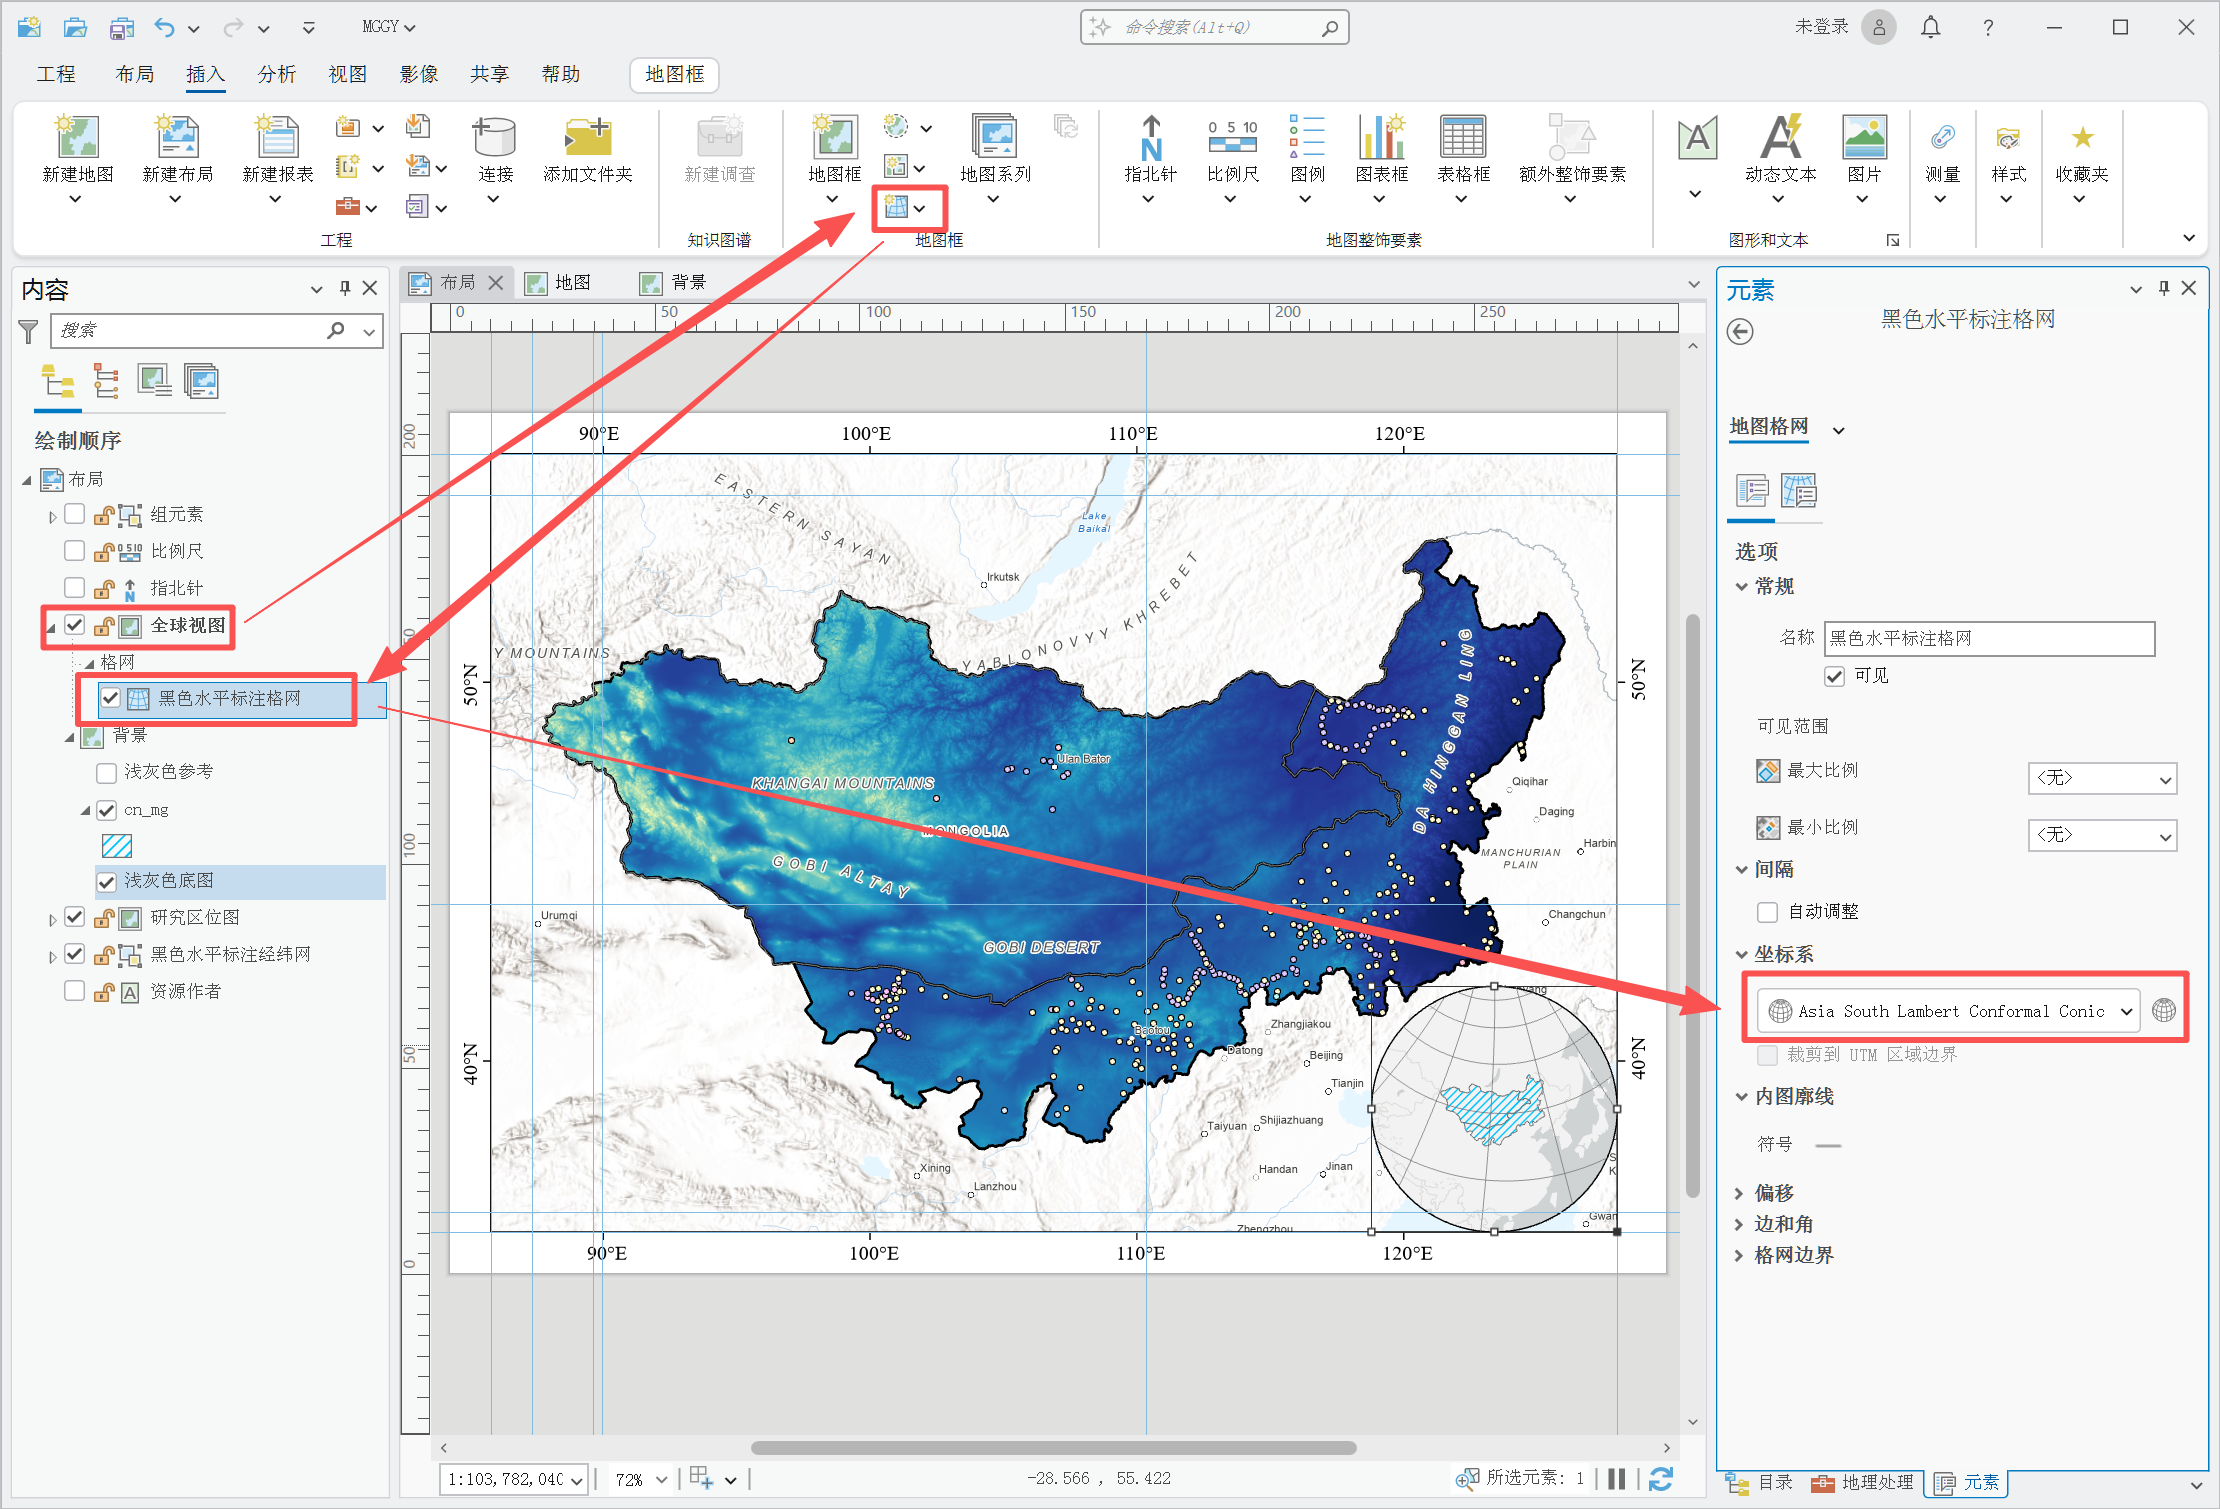The height and width of the screenshot is (1509, 2220).
Task: Open the 地理处理 pane tab
Action: click(1864, 1482)
